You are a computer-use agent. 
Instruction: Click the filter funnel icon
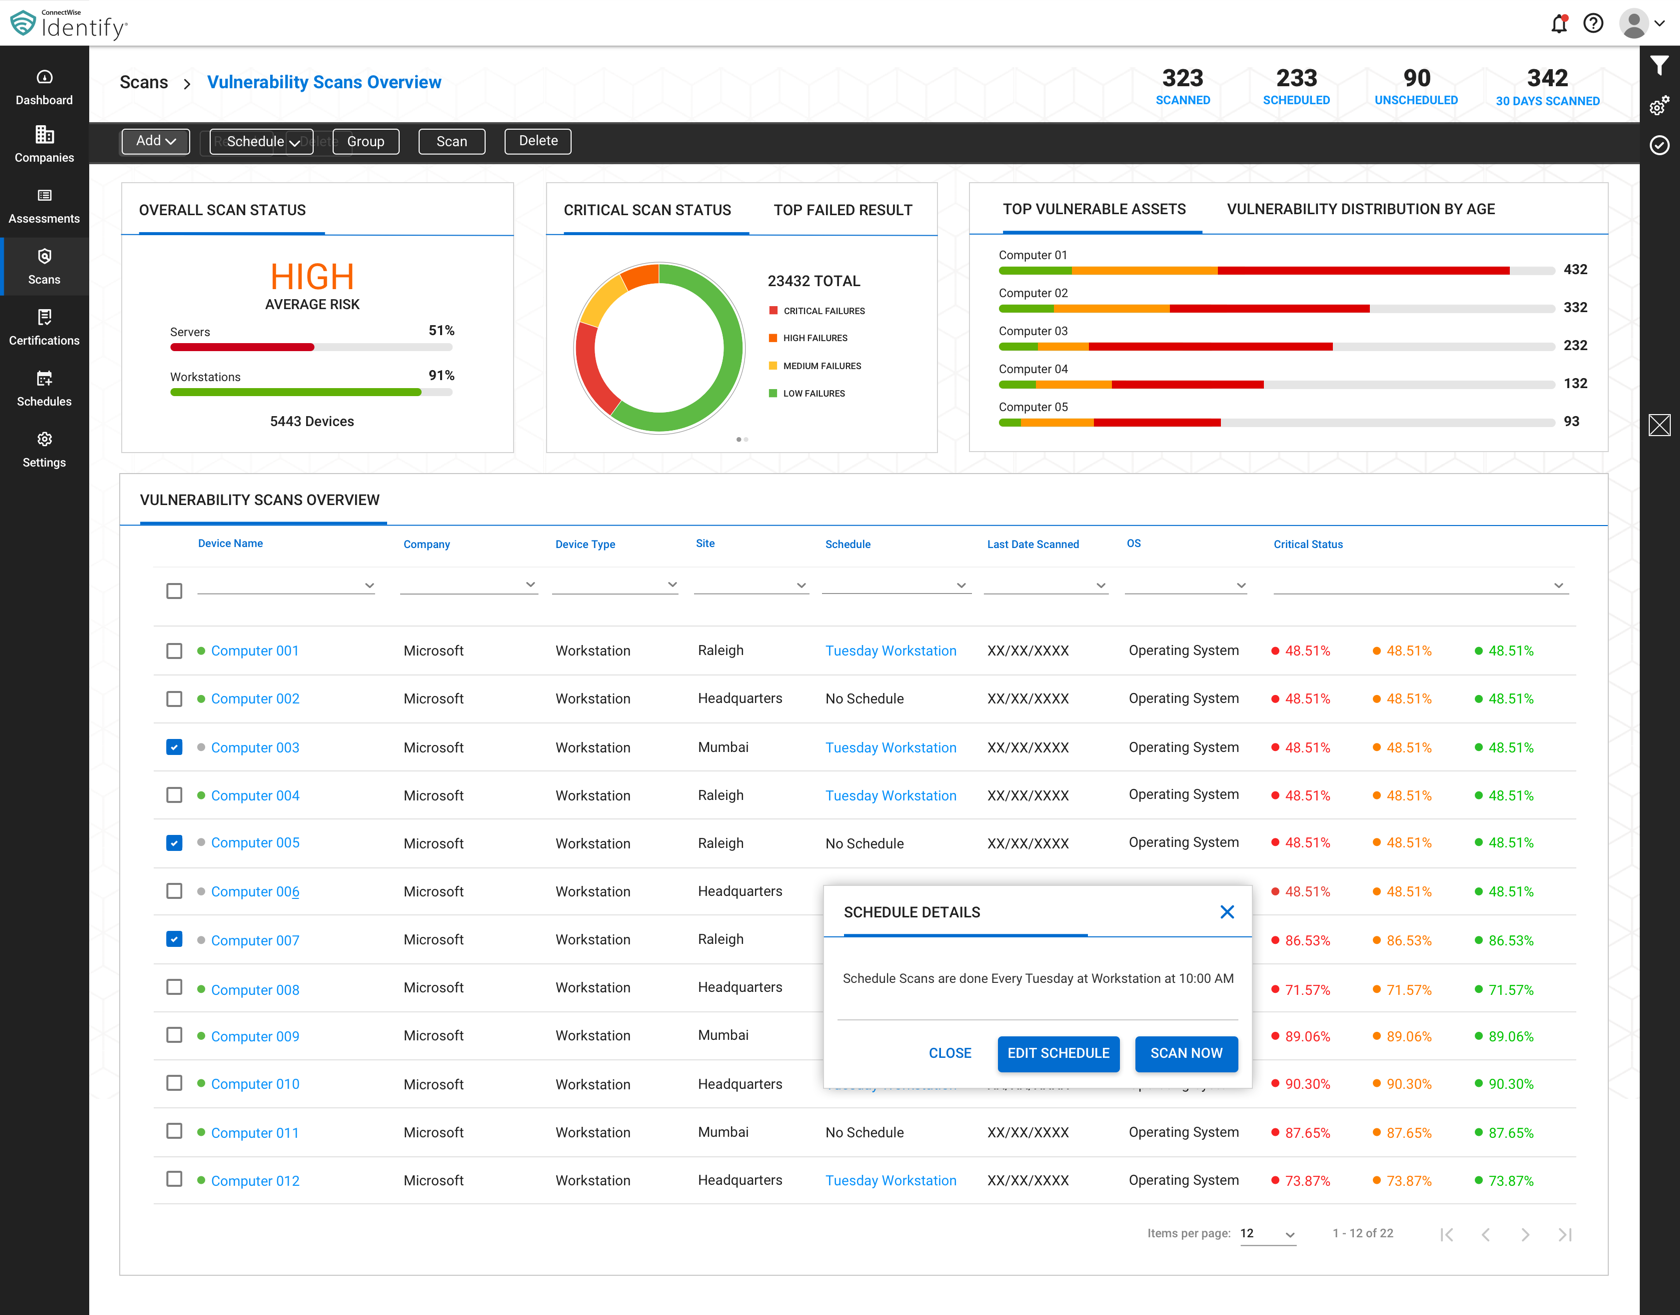[x=1660, y=66]
